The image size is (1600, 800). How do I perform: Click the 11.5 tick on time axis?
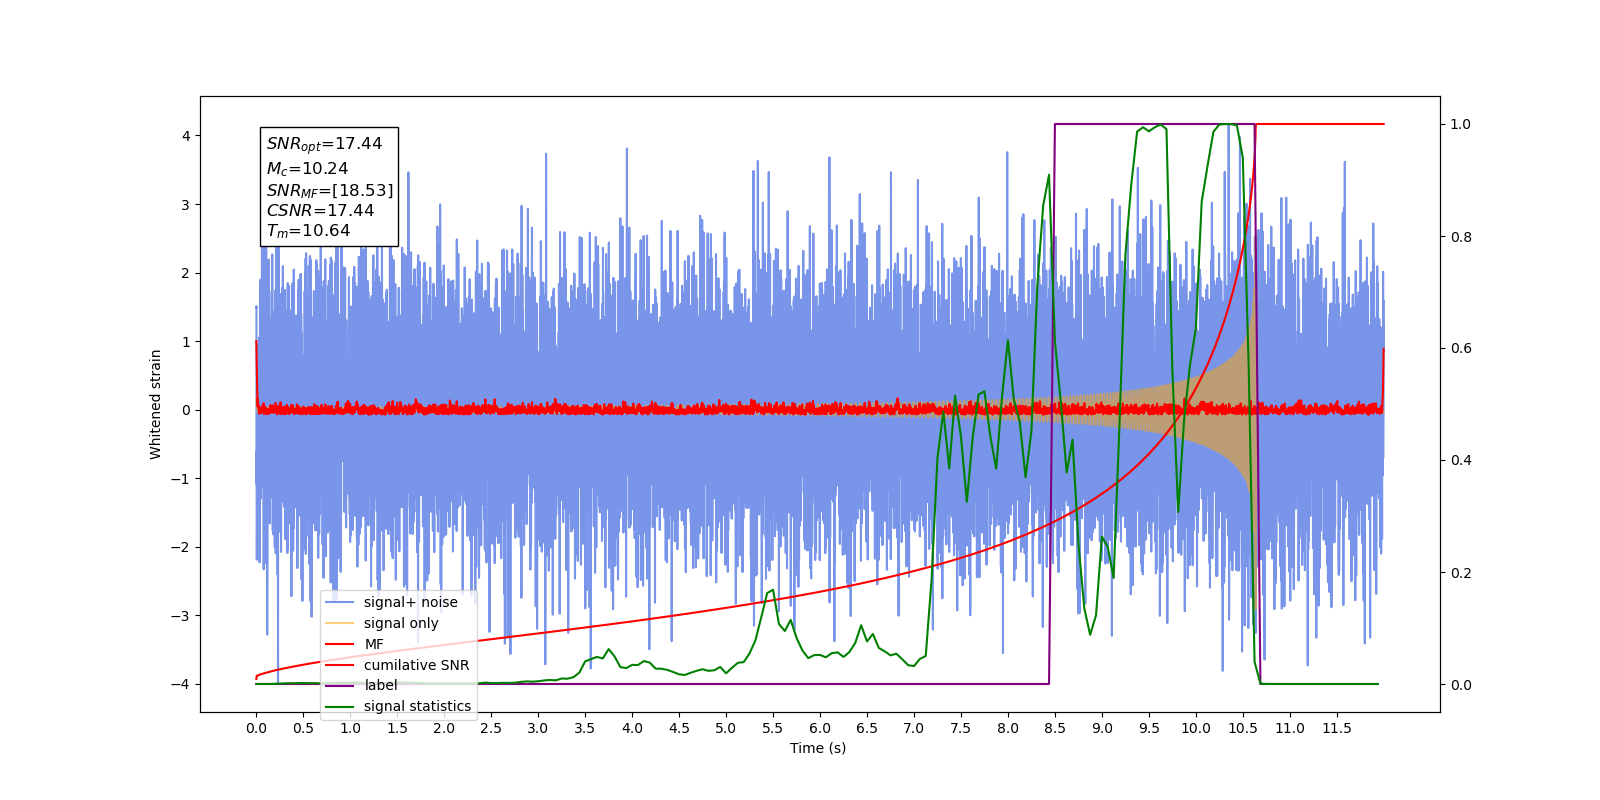click(x=1337, y=728)
